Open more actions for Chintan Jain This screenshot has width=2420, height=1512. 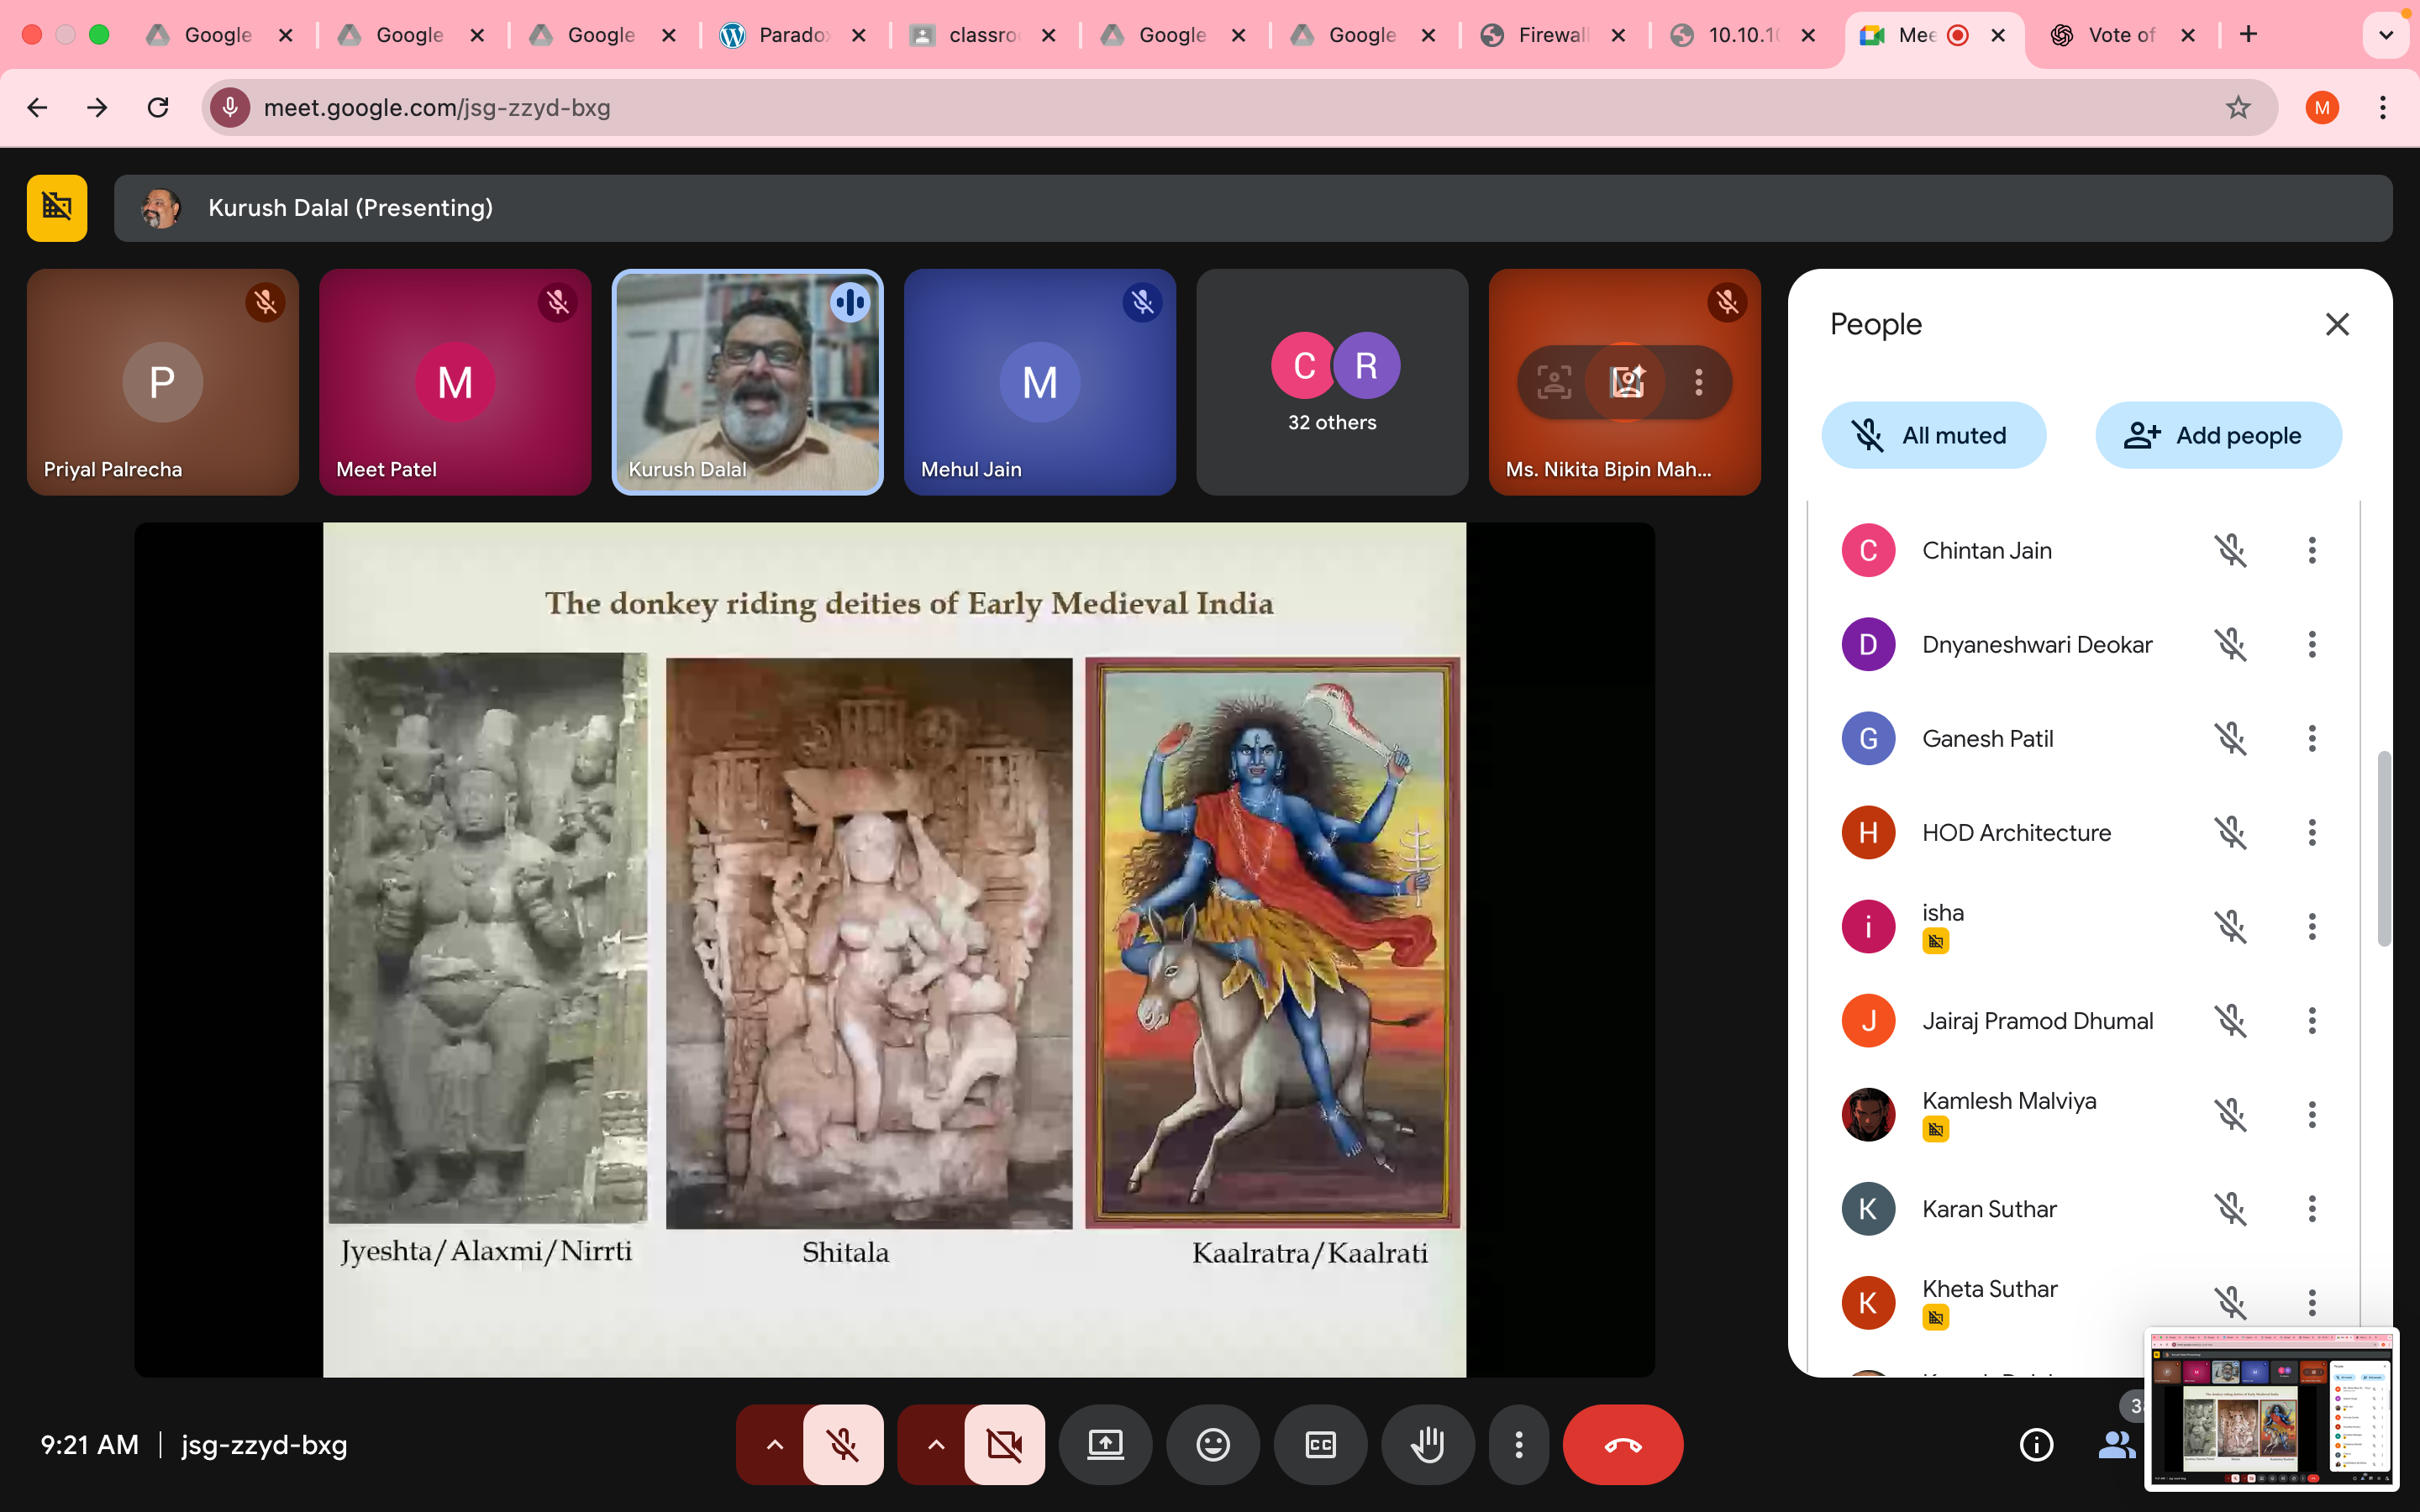click(x=2311, y=550)
